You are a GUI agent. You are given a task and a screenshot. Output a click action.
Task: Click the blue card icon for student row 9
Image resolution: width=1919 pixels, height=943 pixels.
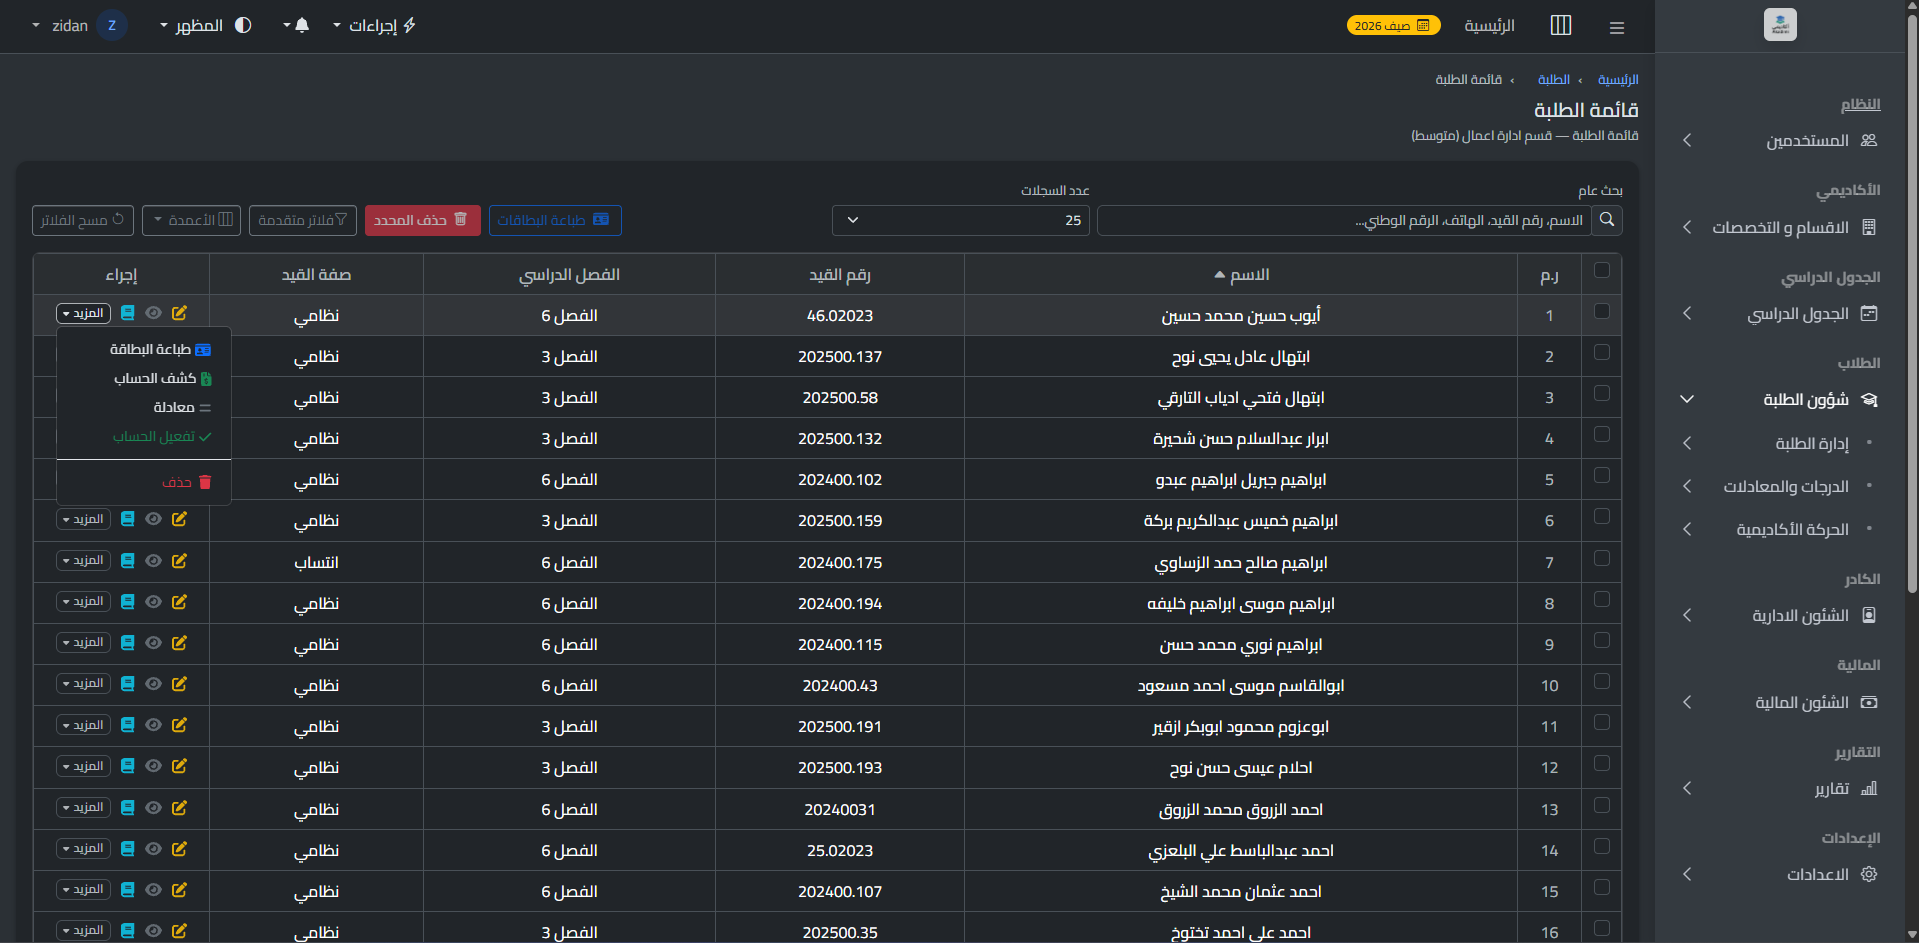point(128,643)
